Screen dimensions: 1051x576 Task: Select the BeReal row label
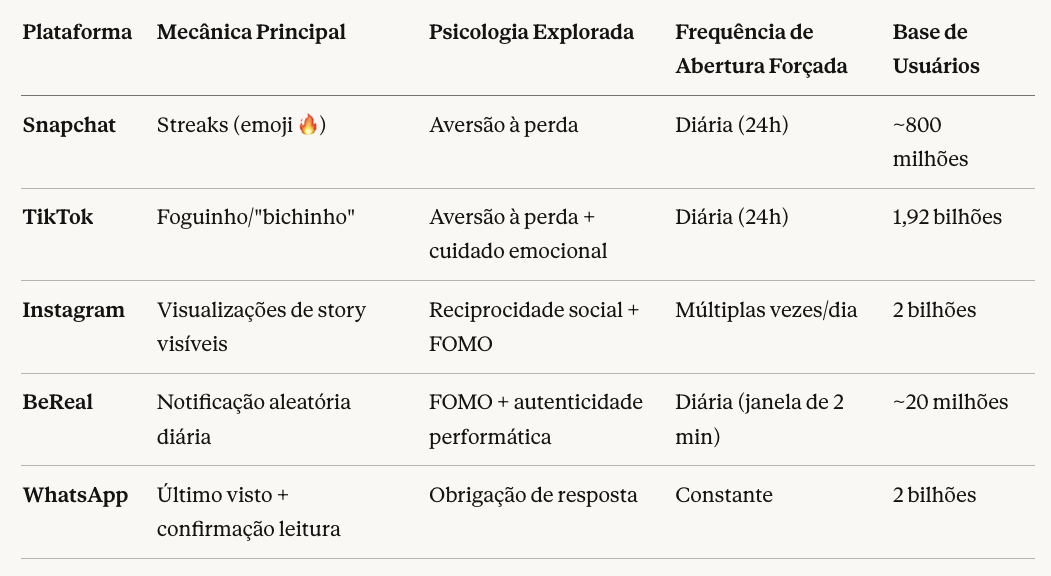click(x=58, y=402)
